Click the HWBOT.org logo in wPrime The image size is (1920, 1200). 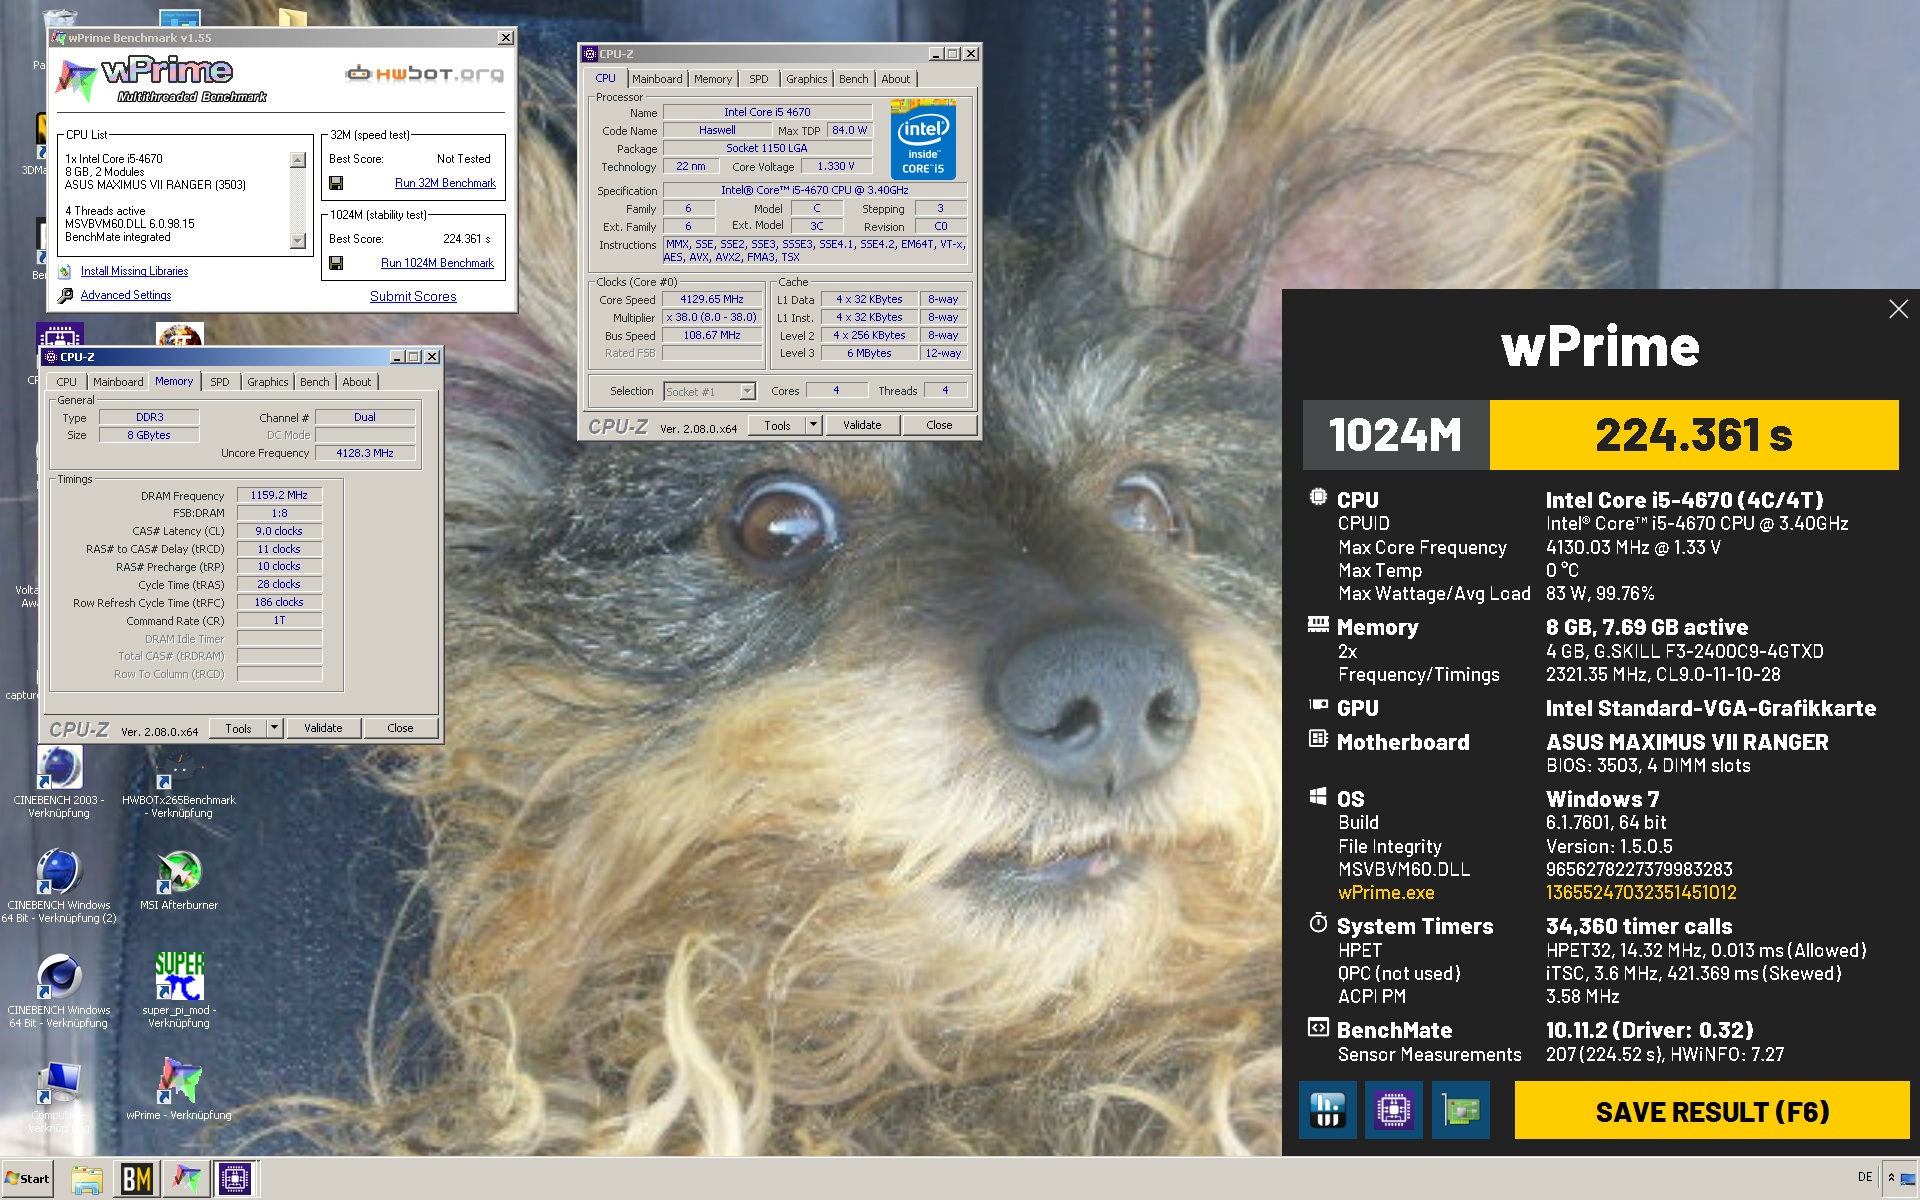click(x=424, y=73)
